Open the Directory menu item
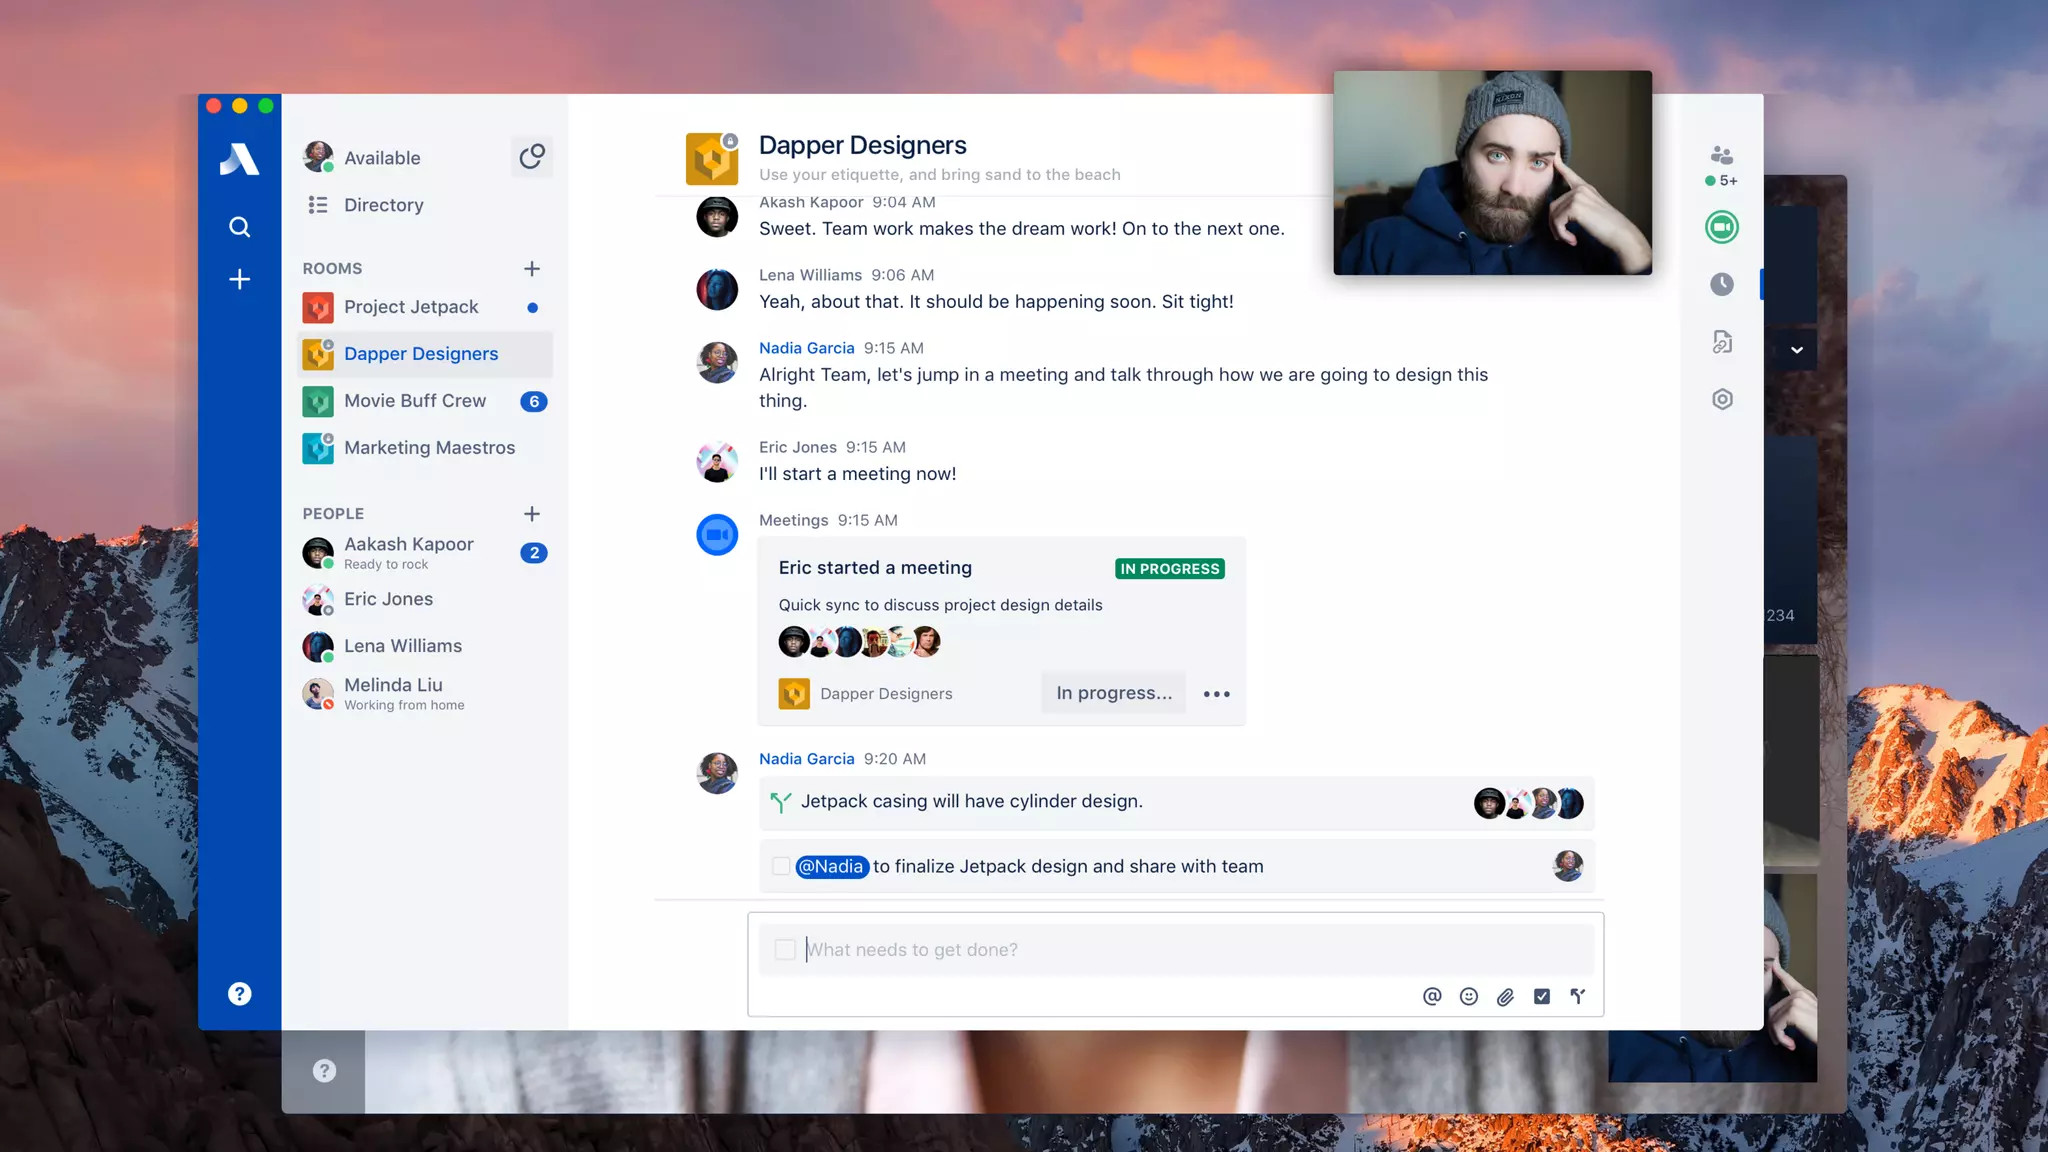Viewport: 2048px width, 1152px height. [x=383, y=205]
